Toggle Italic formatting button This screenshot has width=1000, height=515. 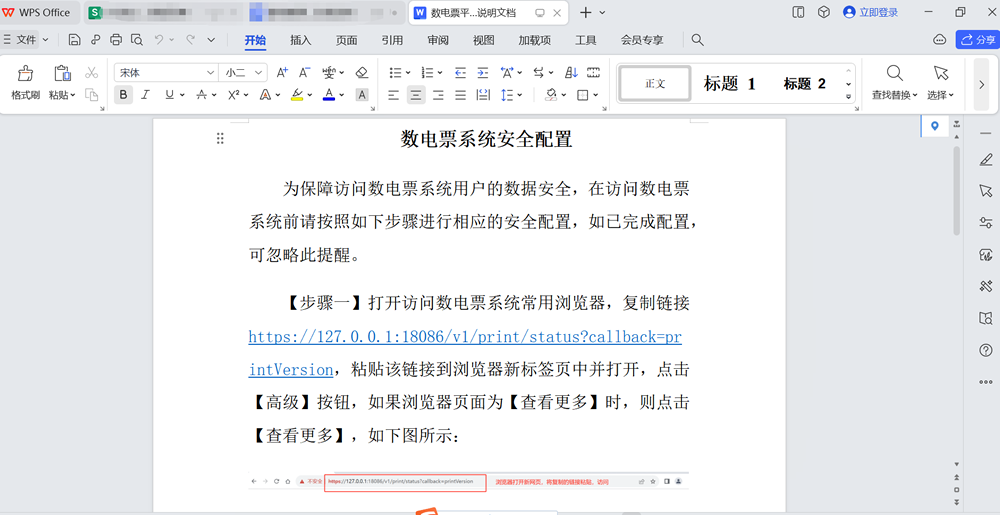pos(145,95)
